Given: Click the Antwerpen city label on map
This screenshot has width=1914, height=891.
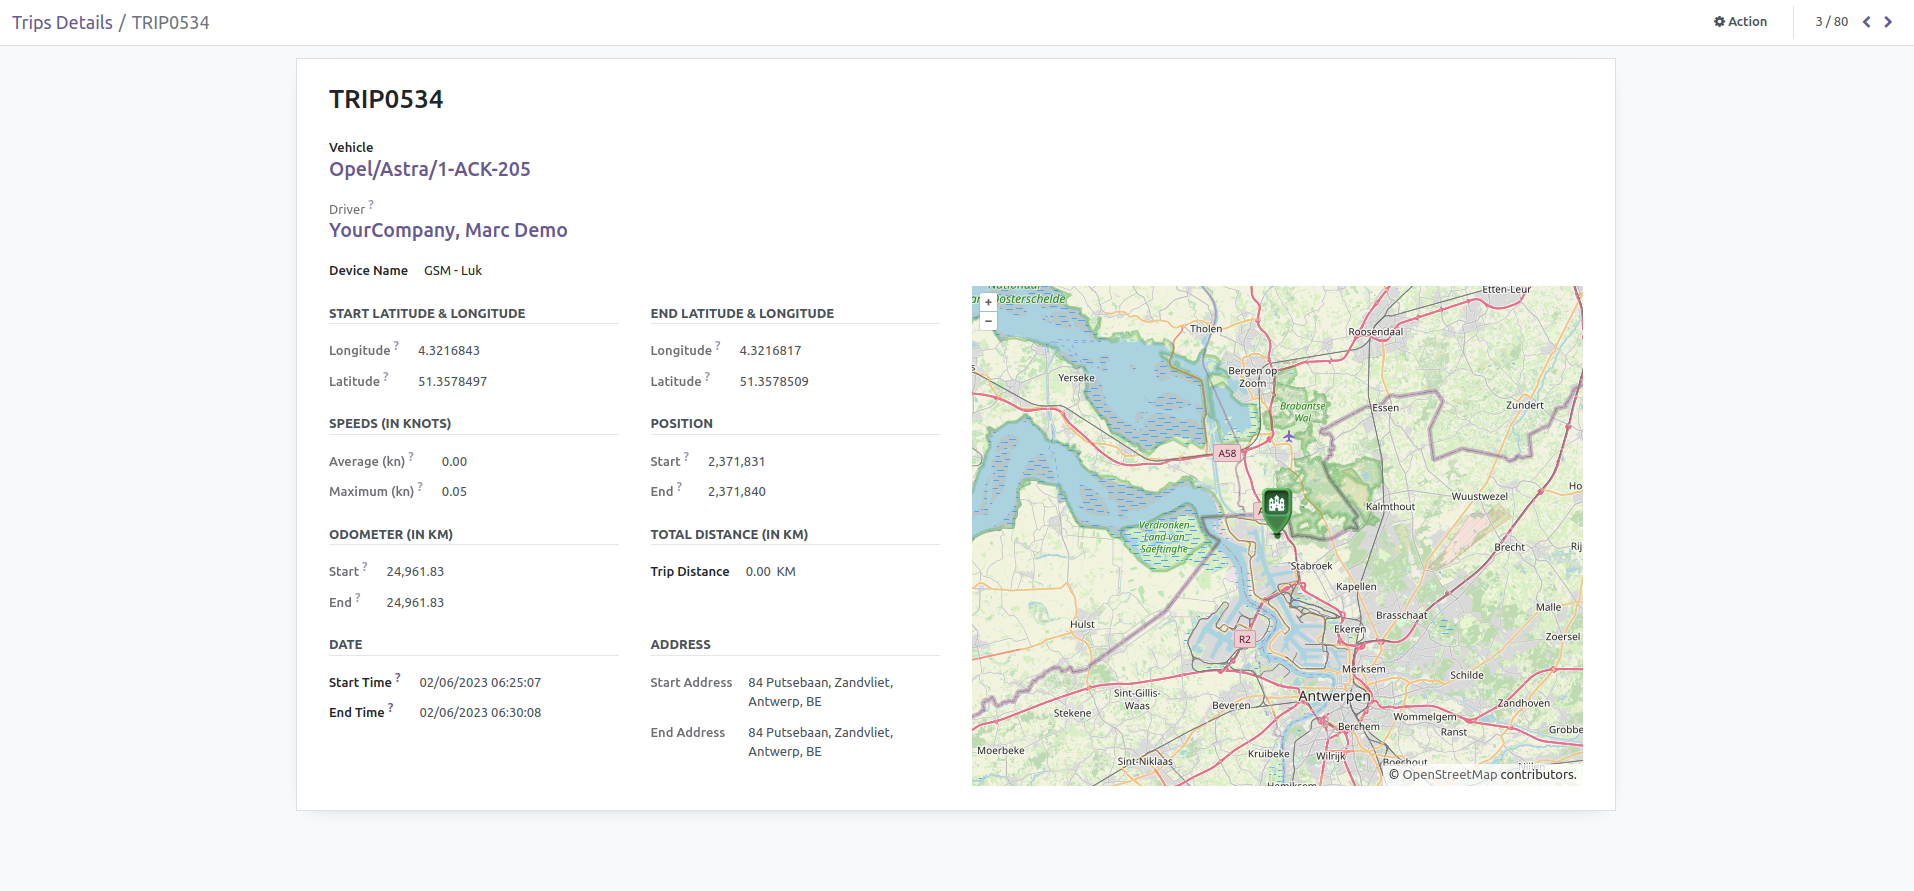Looking at the screenshot, I should [x=1334, y=696].
